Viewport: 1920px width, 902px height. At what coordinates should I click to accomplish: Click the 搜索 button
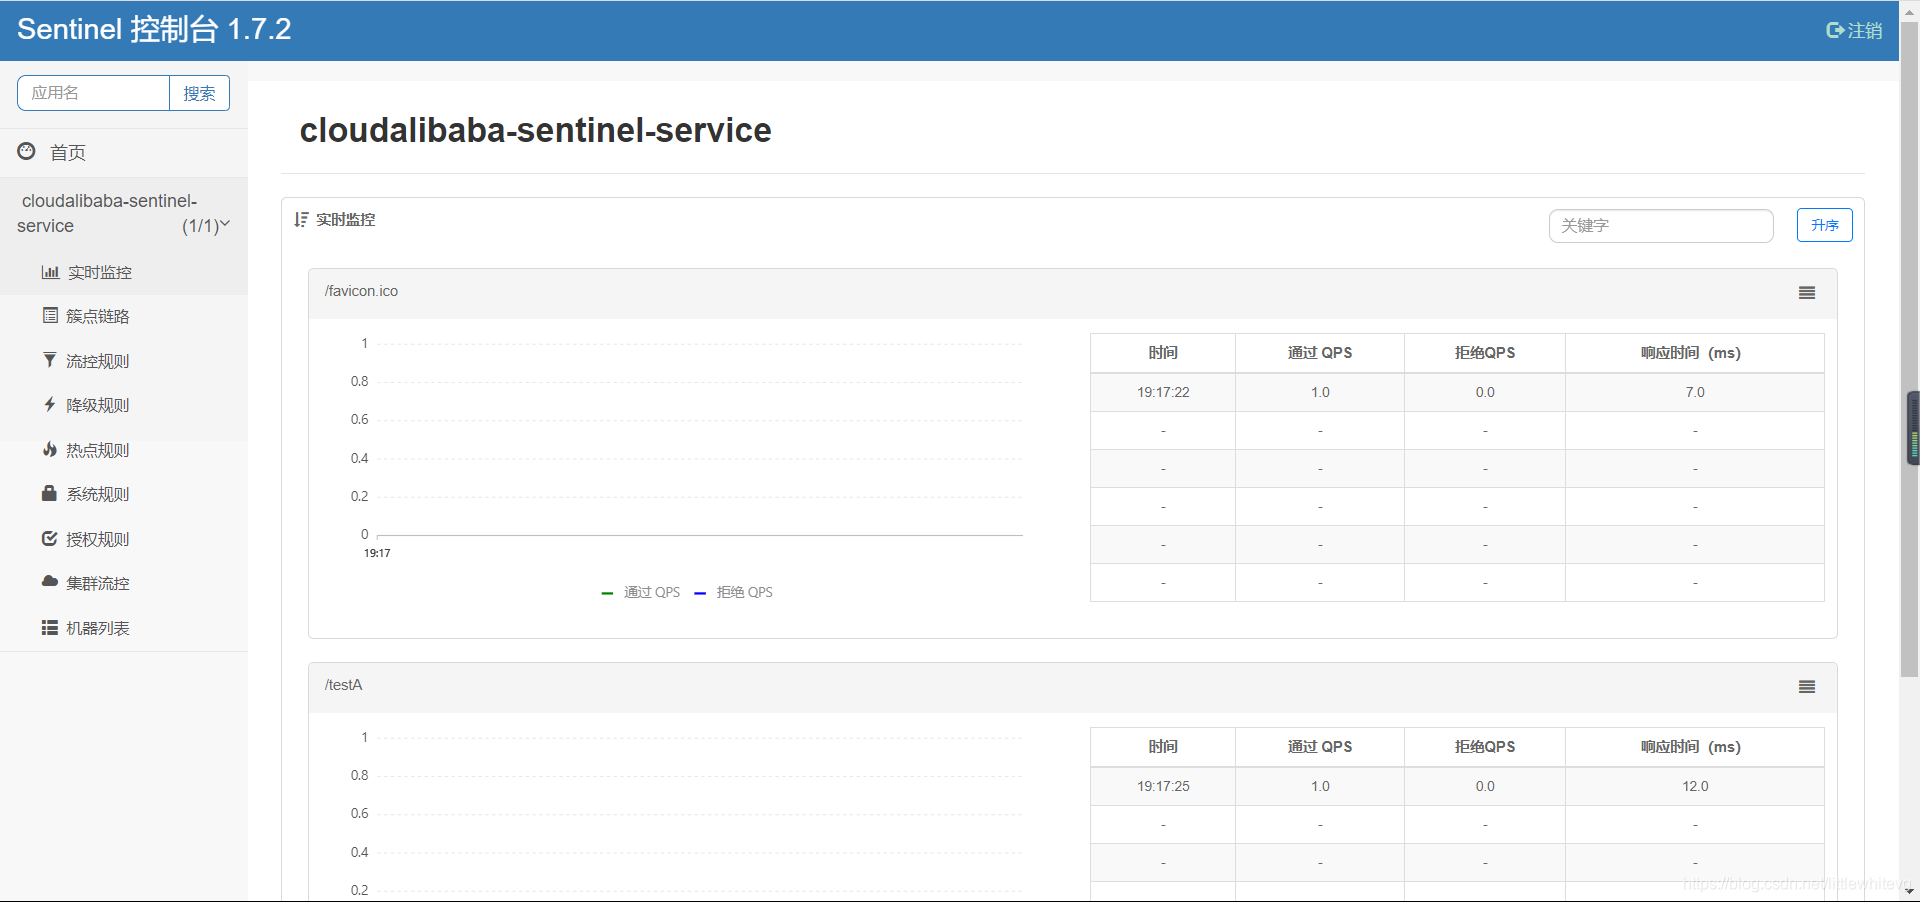(x=199, y=93)
